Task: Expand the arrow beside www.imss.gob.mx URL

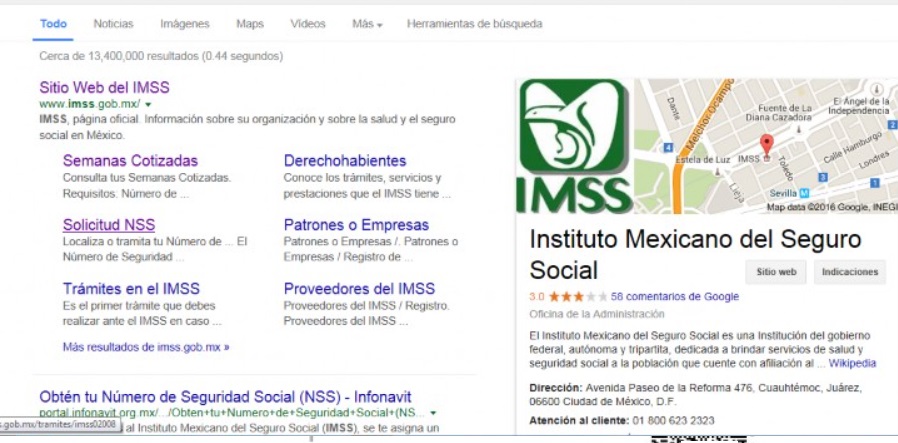Action: 148,104
